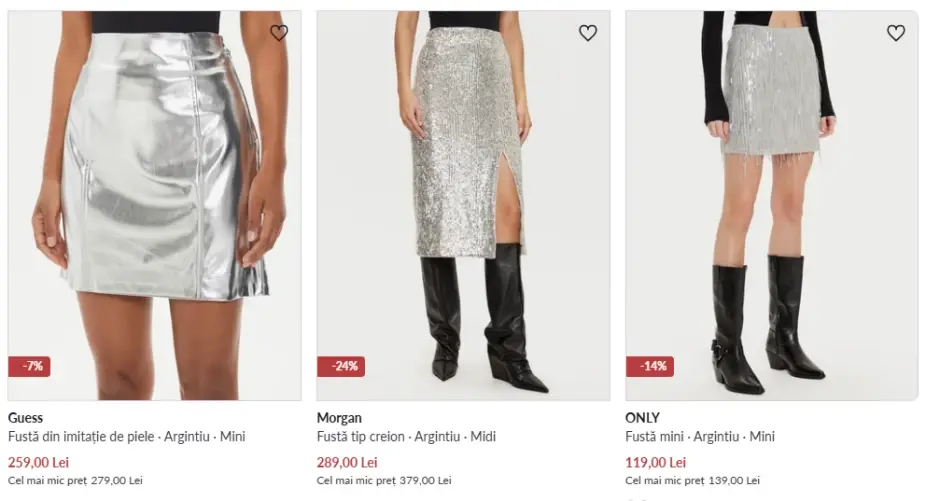Open "Fustă mini · Argintiu · Mini" title
This screenshot has width=940, height=501.
coord(699,437)
